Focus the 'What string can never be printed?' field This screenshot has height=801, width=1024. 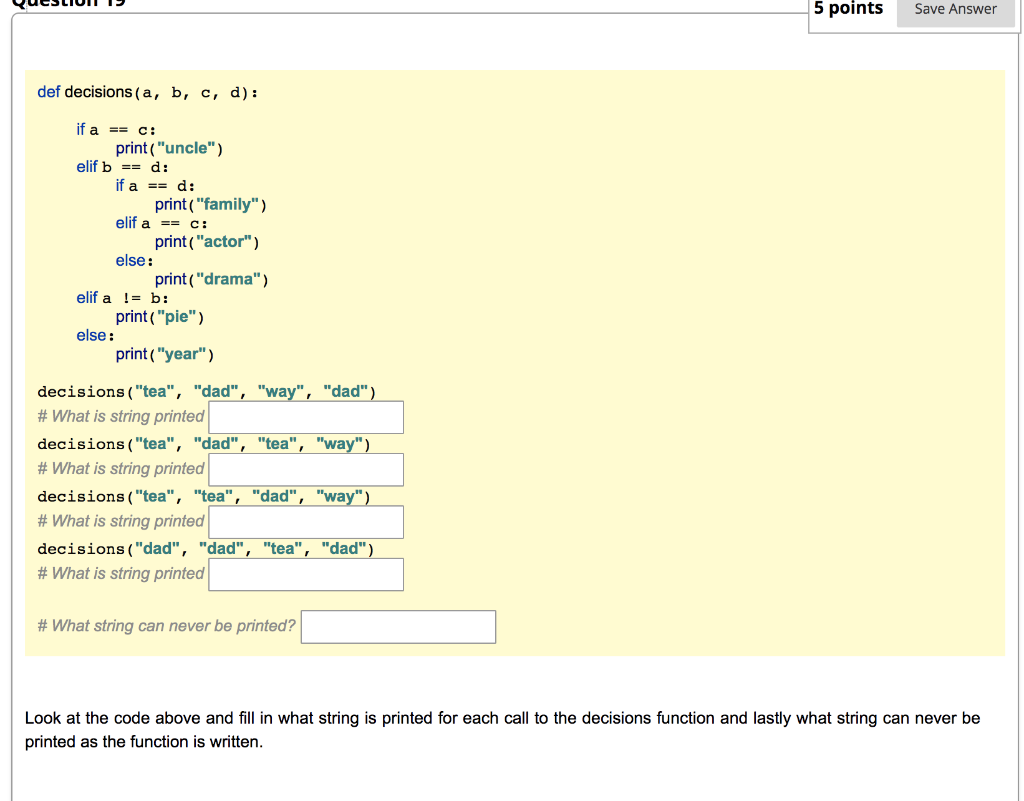pyautogui.click(x=398, y=626)
